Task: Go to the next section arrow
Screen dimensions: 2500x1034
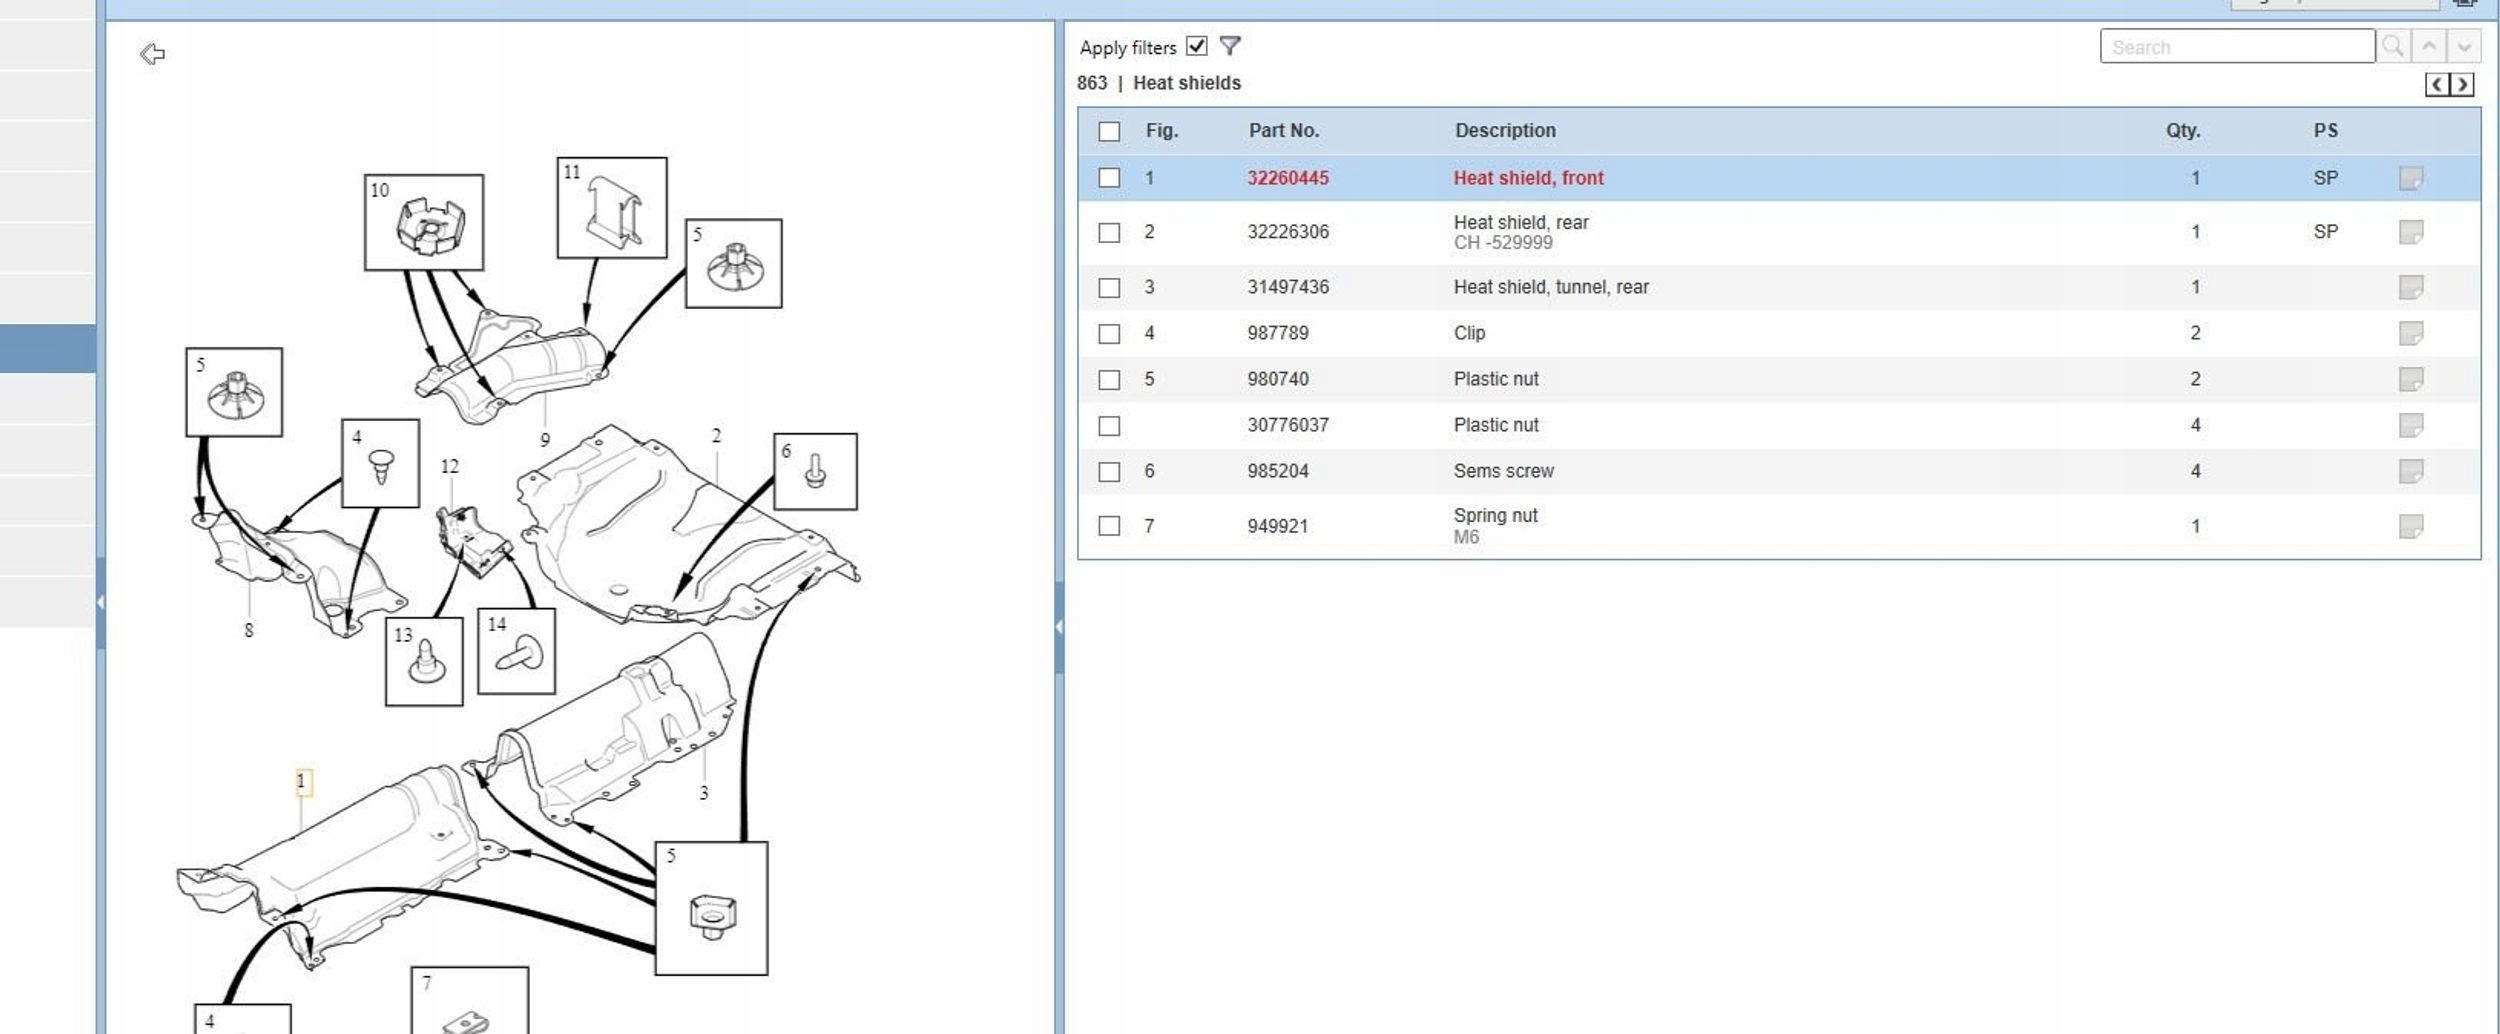Action: point(2462,85)
